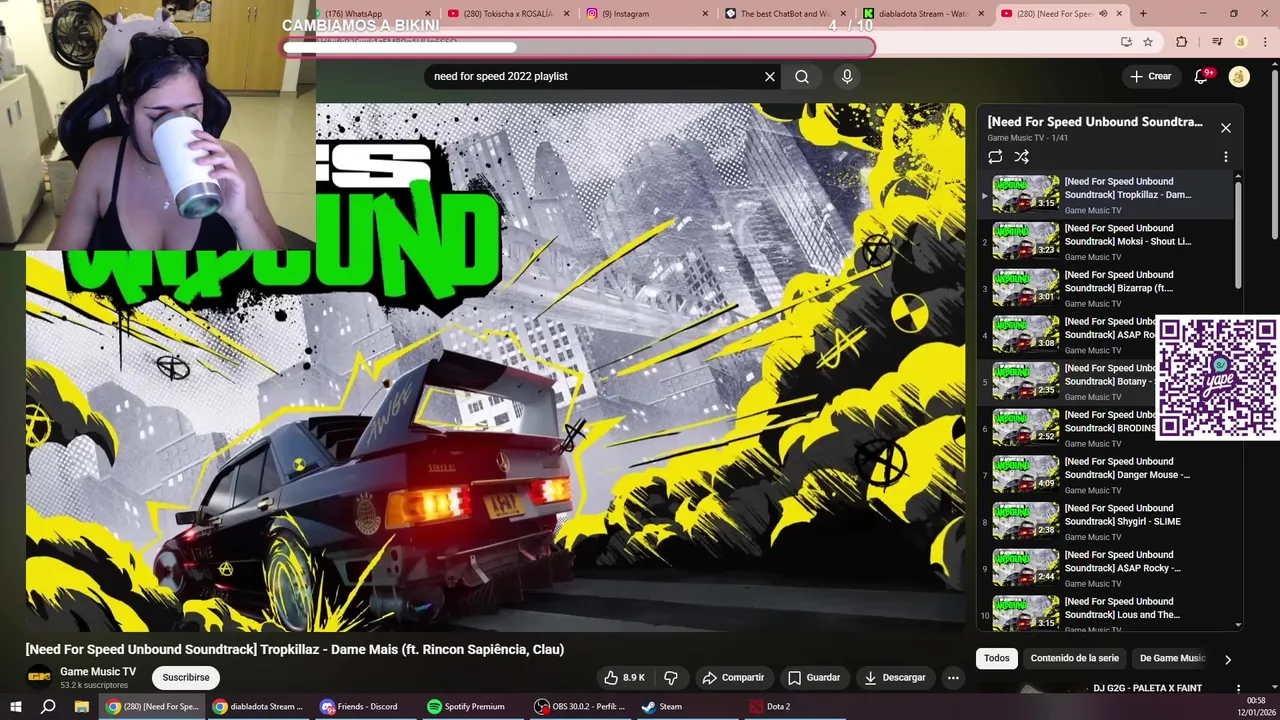The image size is (1280, 720).
Task: Subscribe with the Suscribirse button
Action: pyautogui.click(x=186, y=677)
